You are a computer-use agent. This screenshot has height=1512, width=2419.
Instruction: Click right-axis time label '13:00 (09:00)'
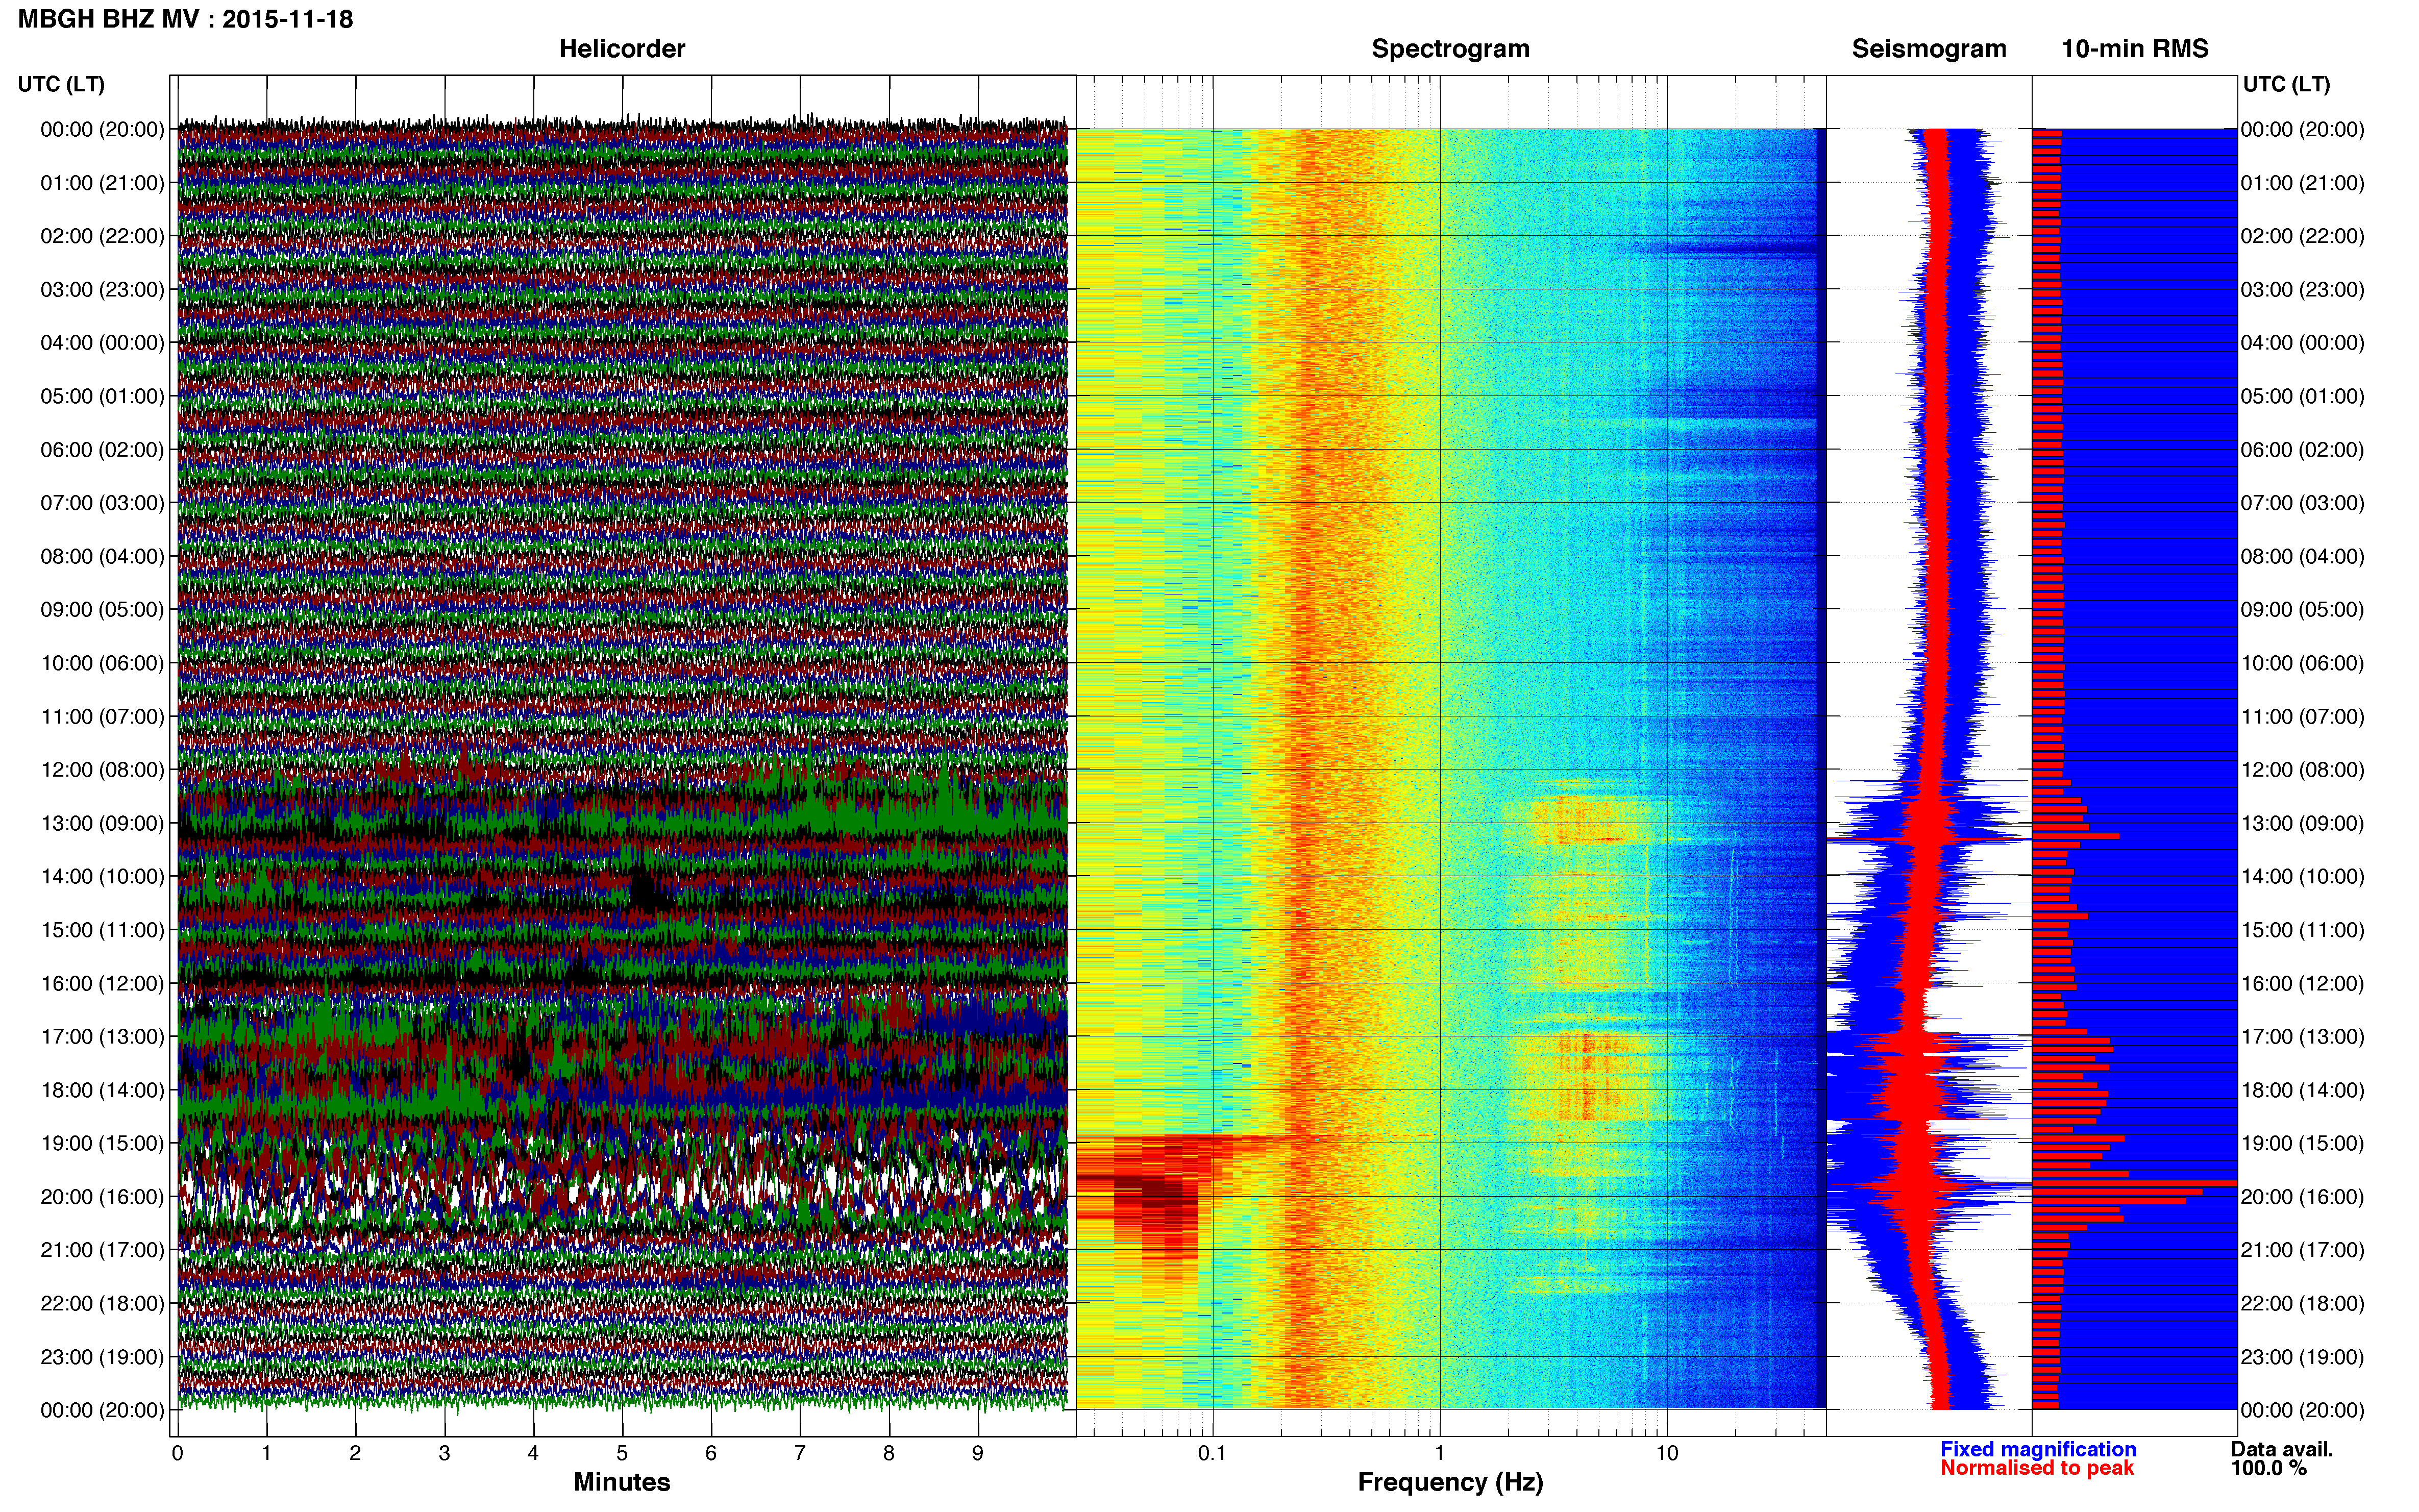[2303, 823]
